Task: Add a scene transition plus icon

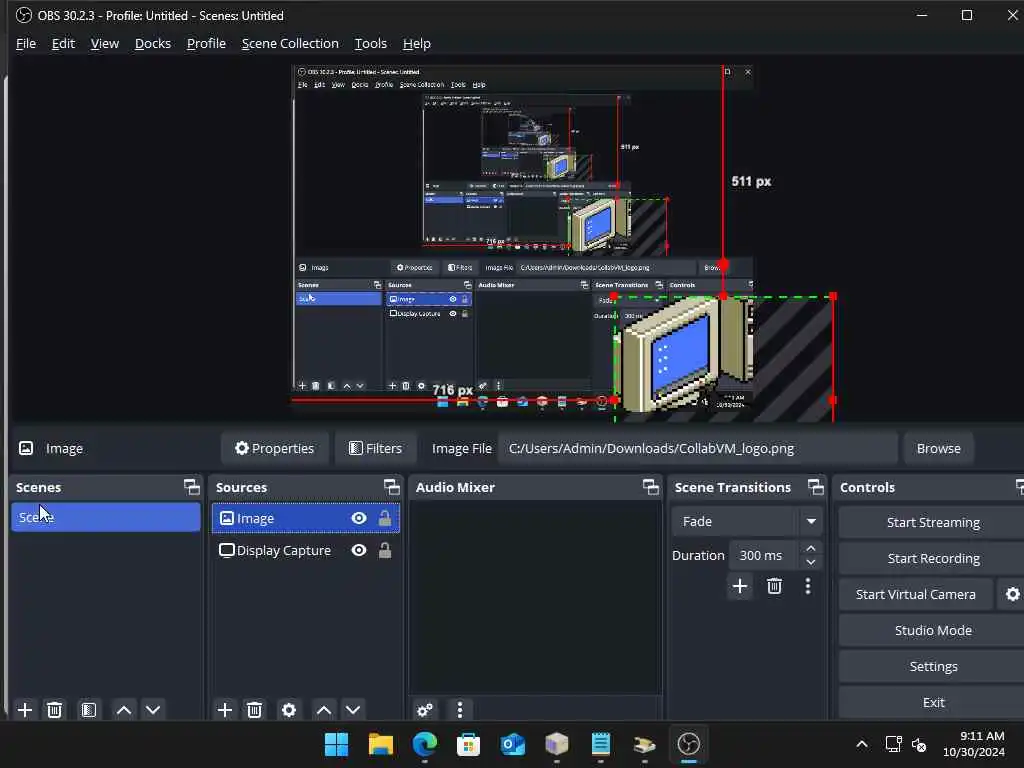Action: tap(740, 586)
